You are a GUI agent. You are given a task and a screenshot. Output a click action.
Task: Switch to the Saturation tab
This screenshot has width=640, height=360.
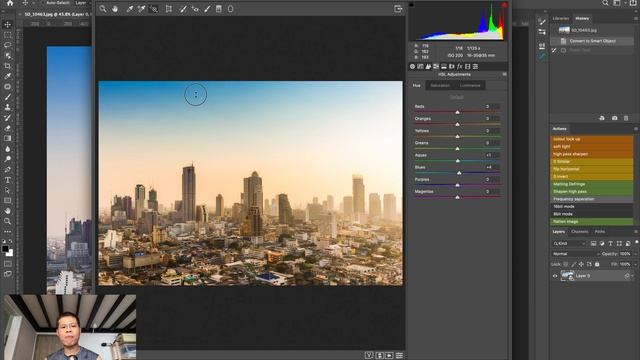click(440, 85)
